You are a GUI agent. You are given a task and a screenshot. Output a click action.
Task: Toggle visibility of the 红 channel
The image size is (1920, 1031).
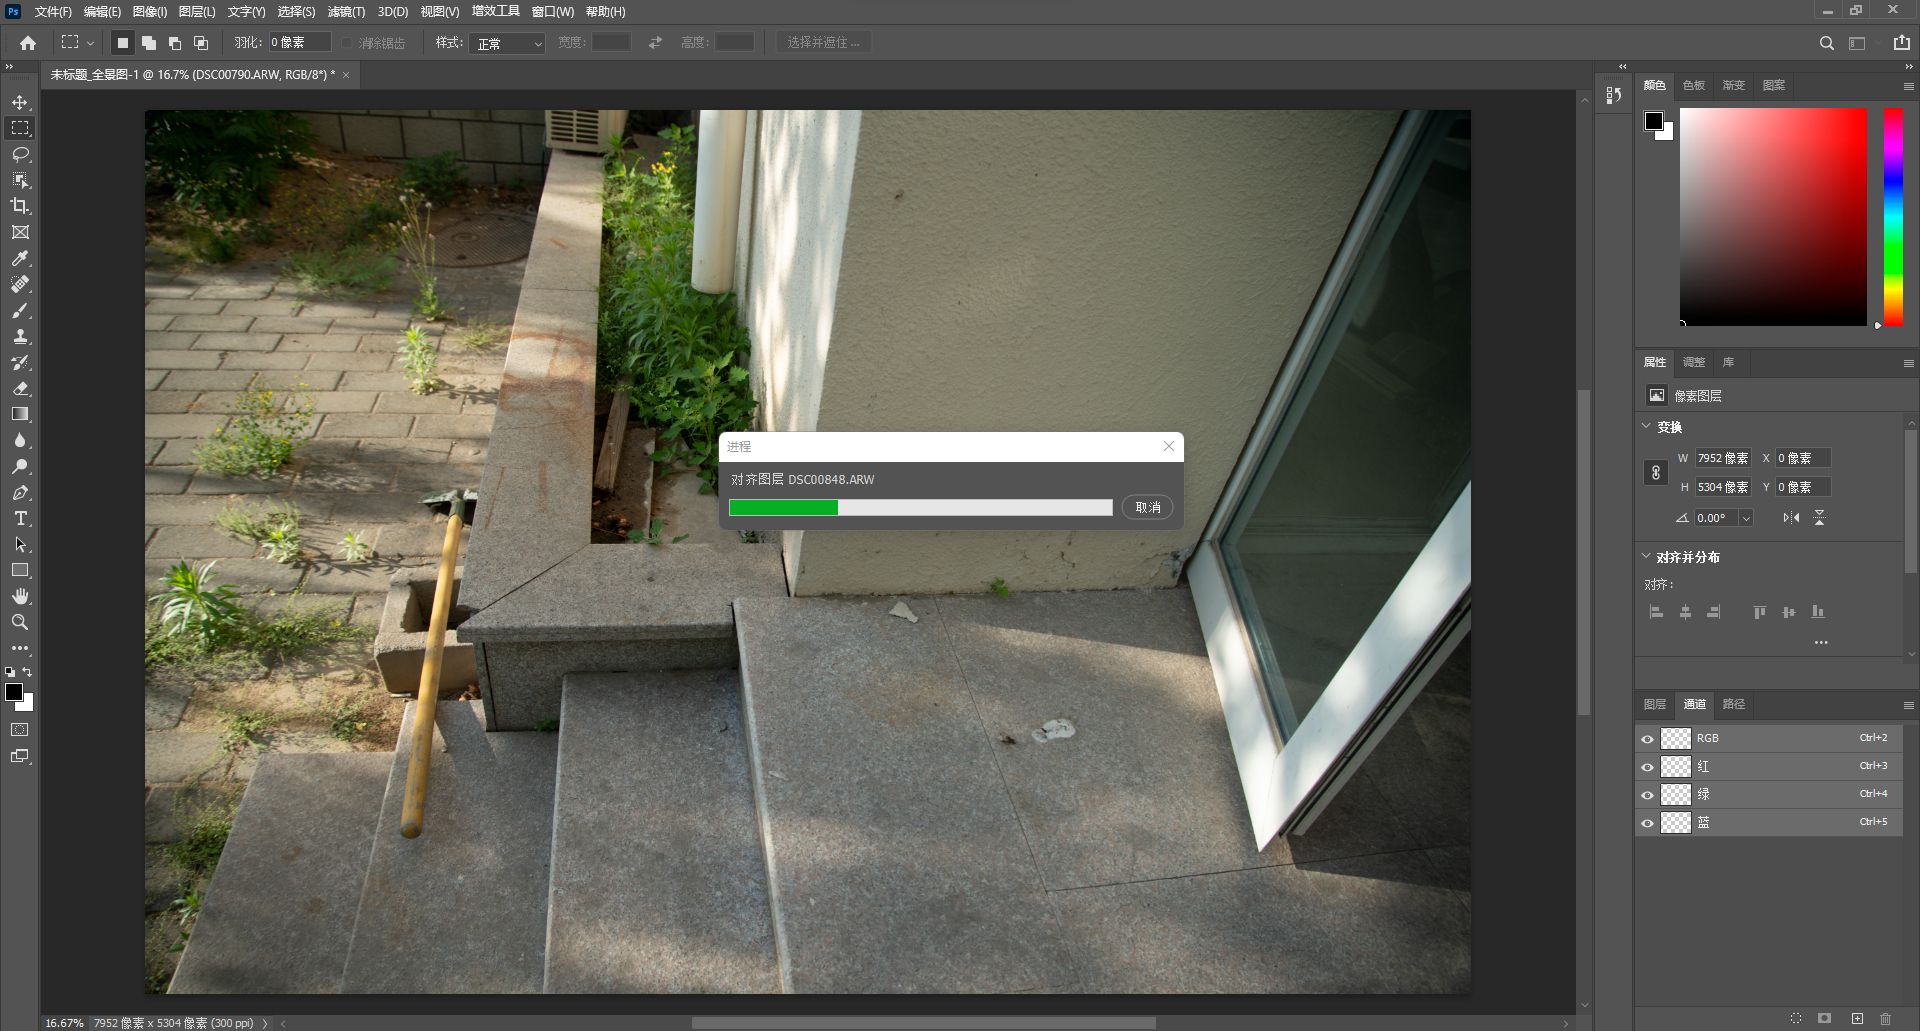(1647, 767)
